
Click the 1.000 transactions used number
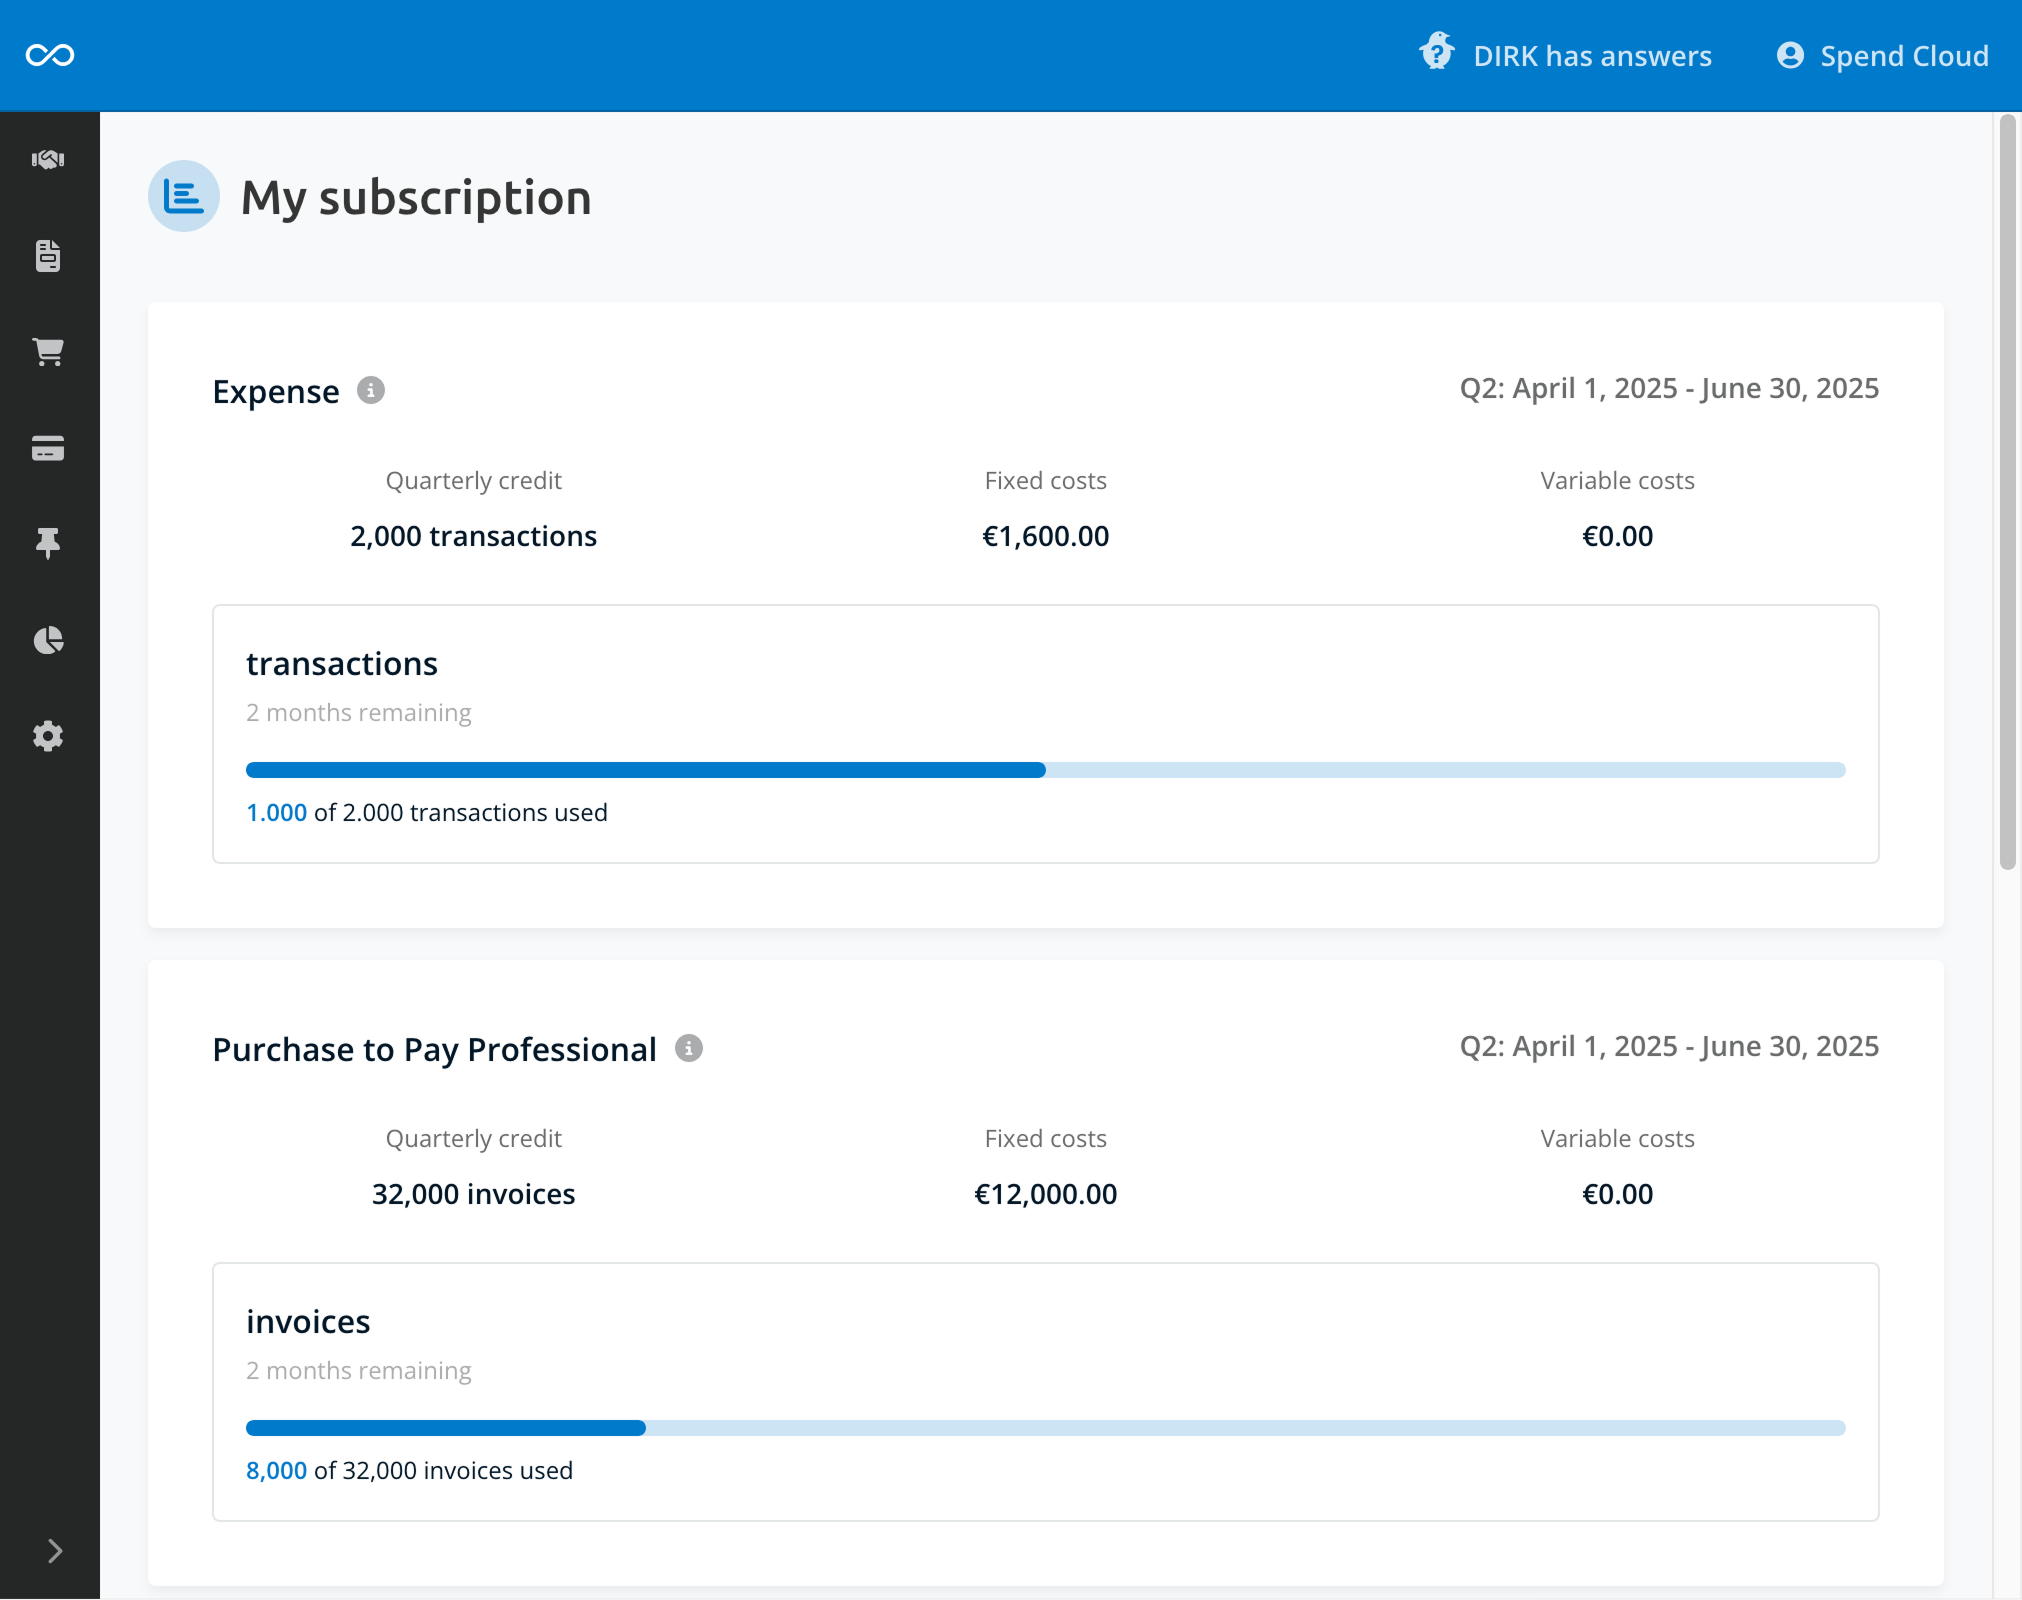point(276,813)
